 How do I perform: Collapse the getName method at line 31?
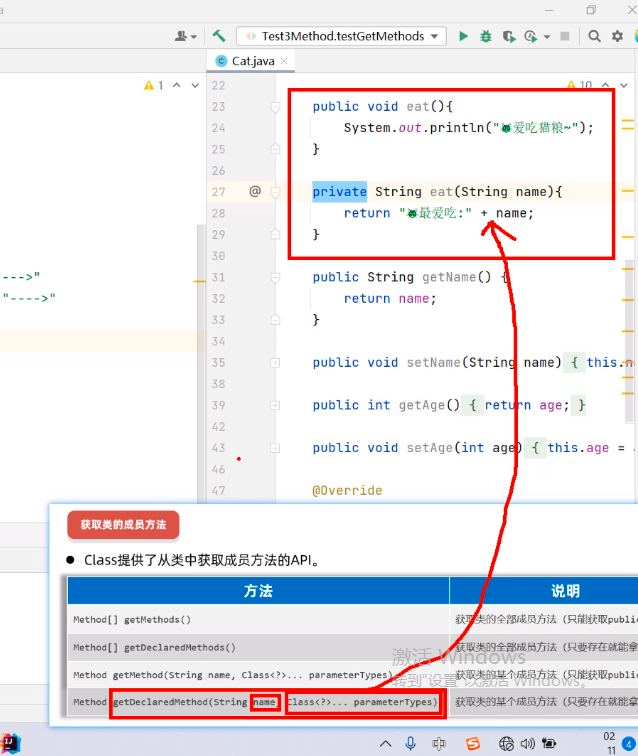coord(275,278)
